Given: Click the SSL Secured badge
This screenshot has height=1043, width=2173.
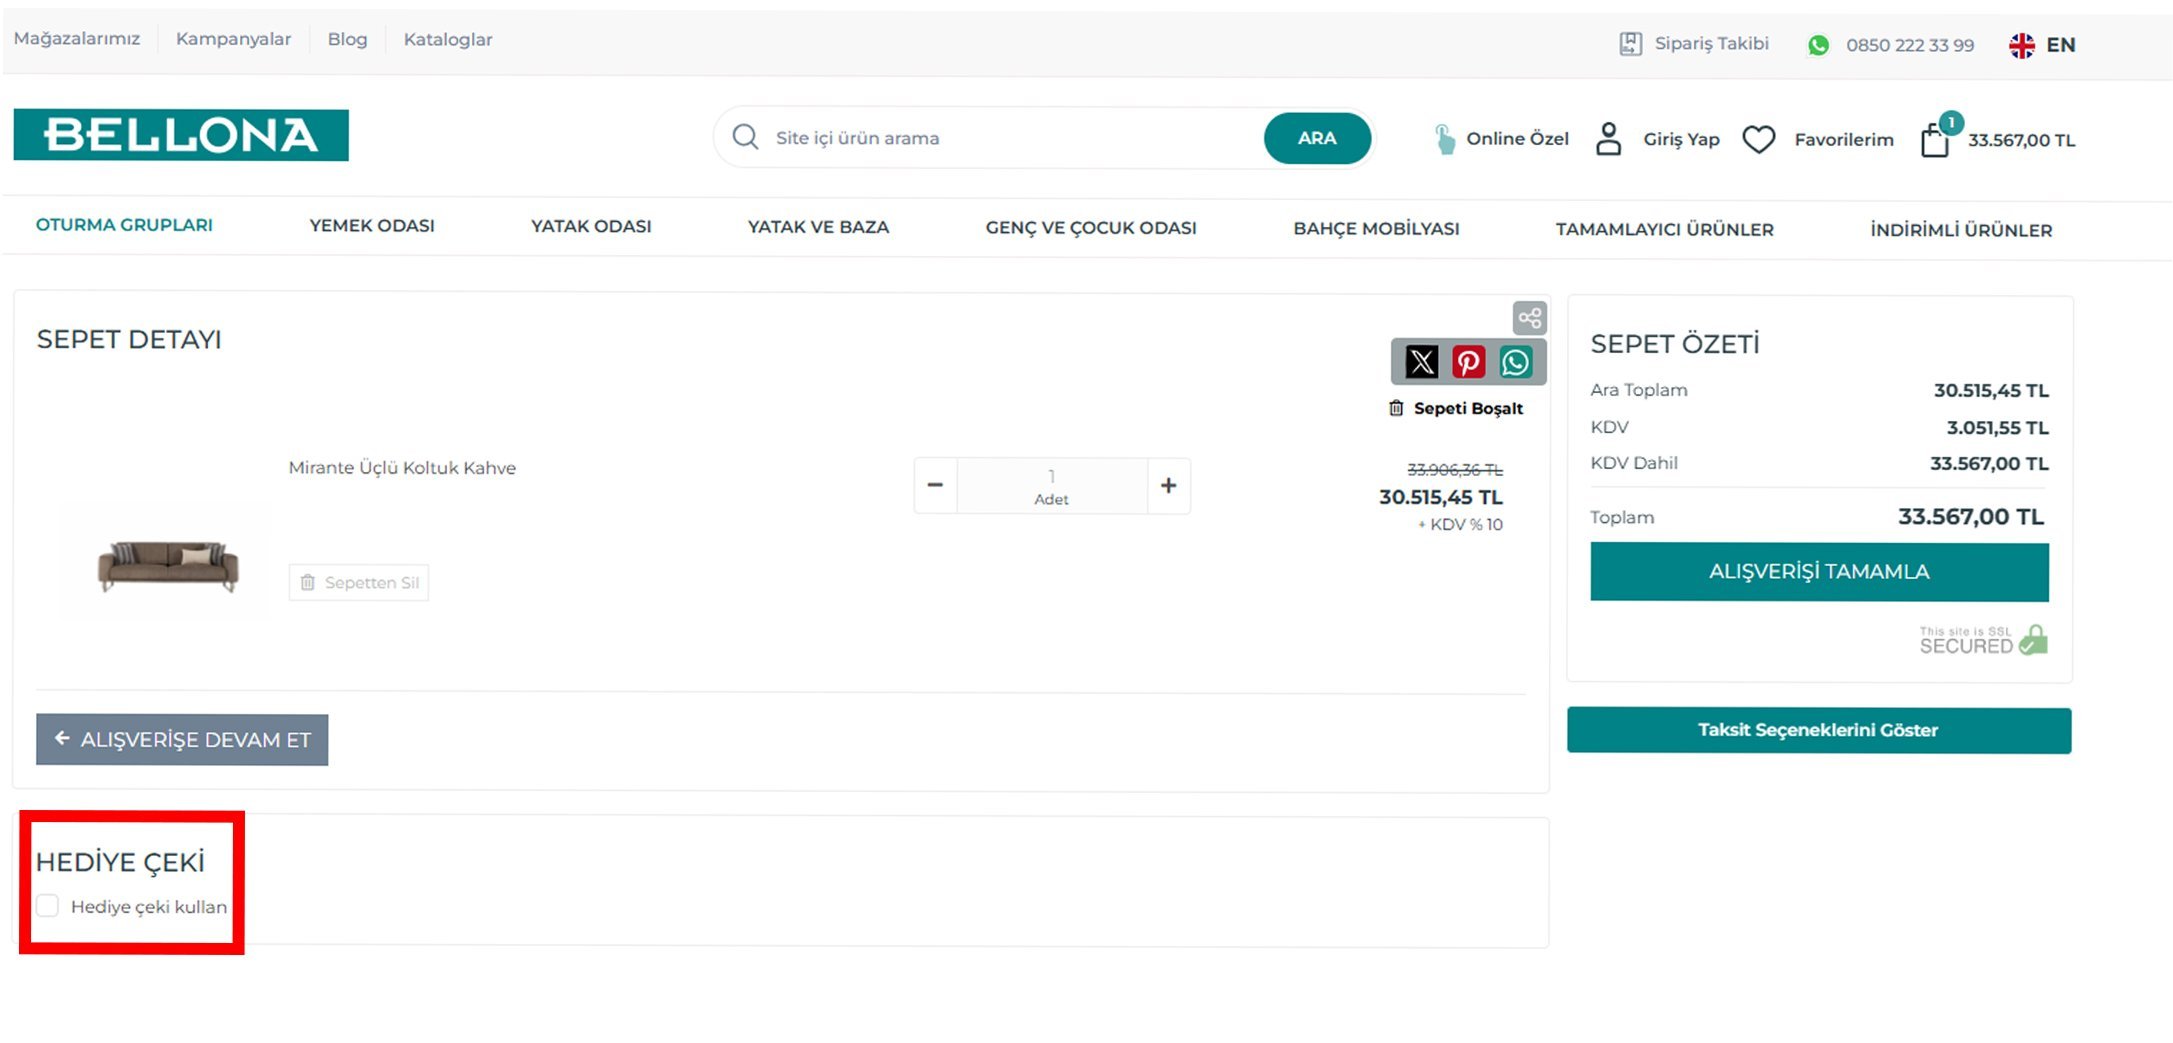Looking at the screenshot, I should [1983, 640].
